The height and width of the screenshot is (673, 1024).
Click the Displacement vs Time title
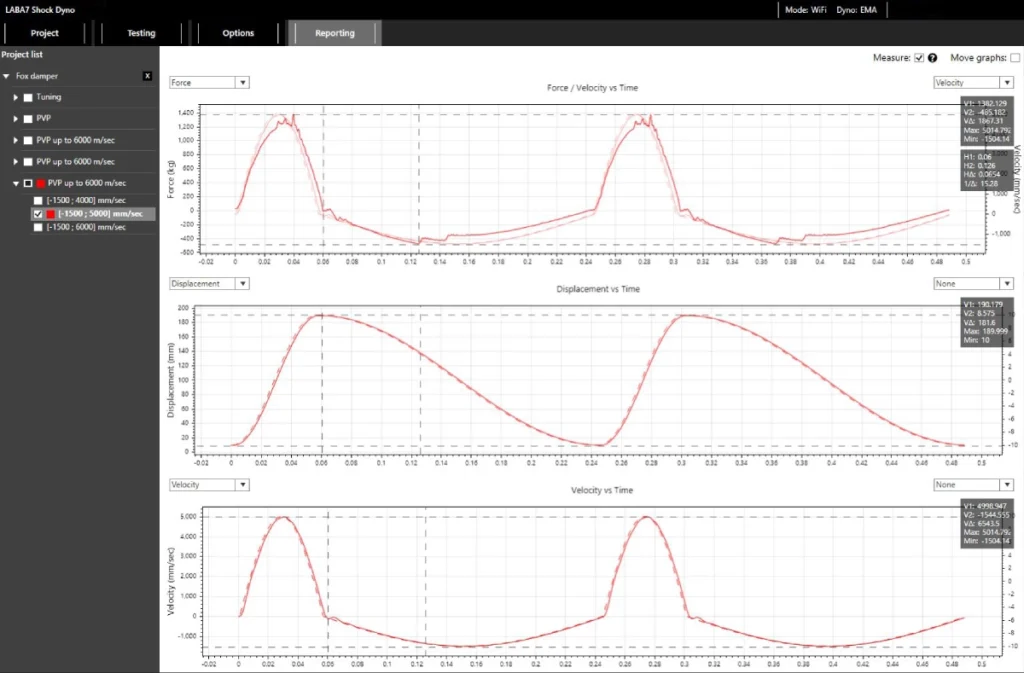[598, 289]
